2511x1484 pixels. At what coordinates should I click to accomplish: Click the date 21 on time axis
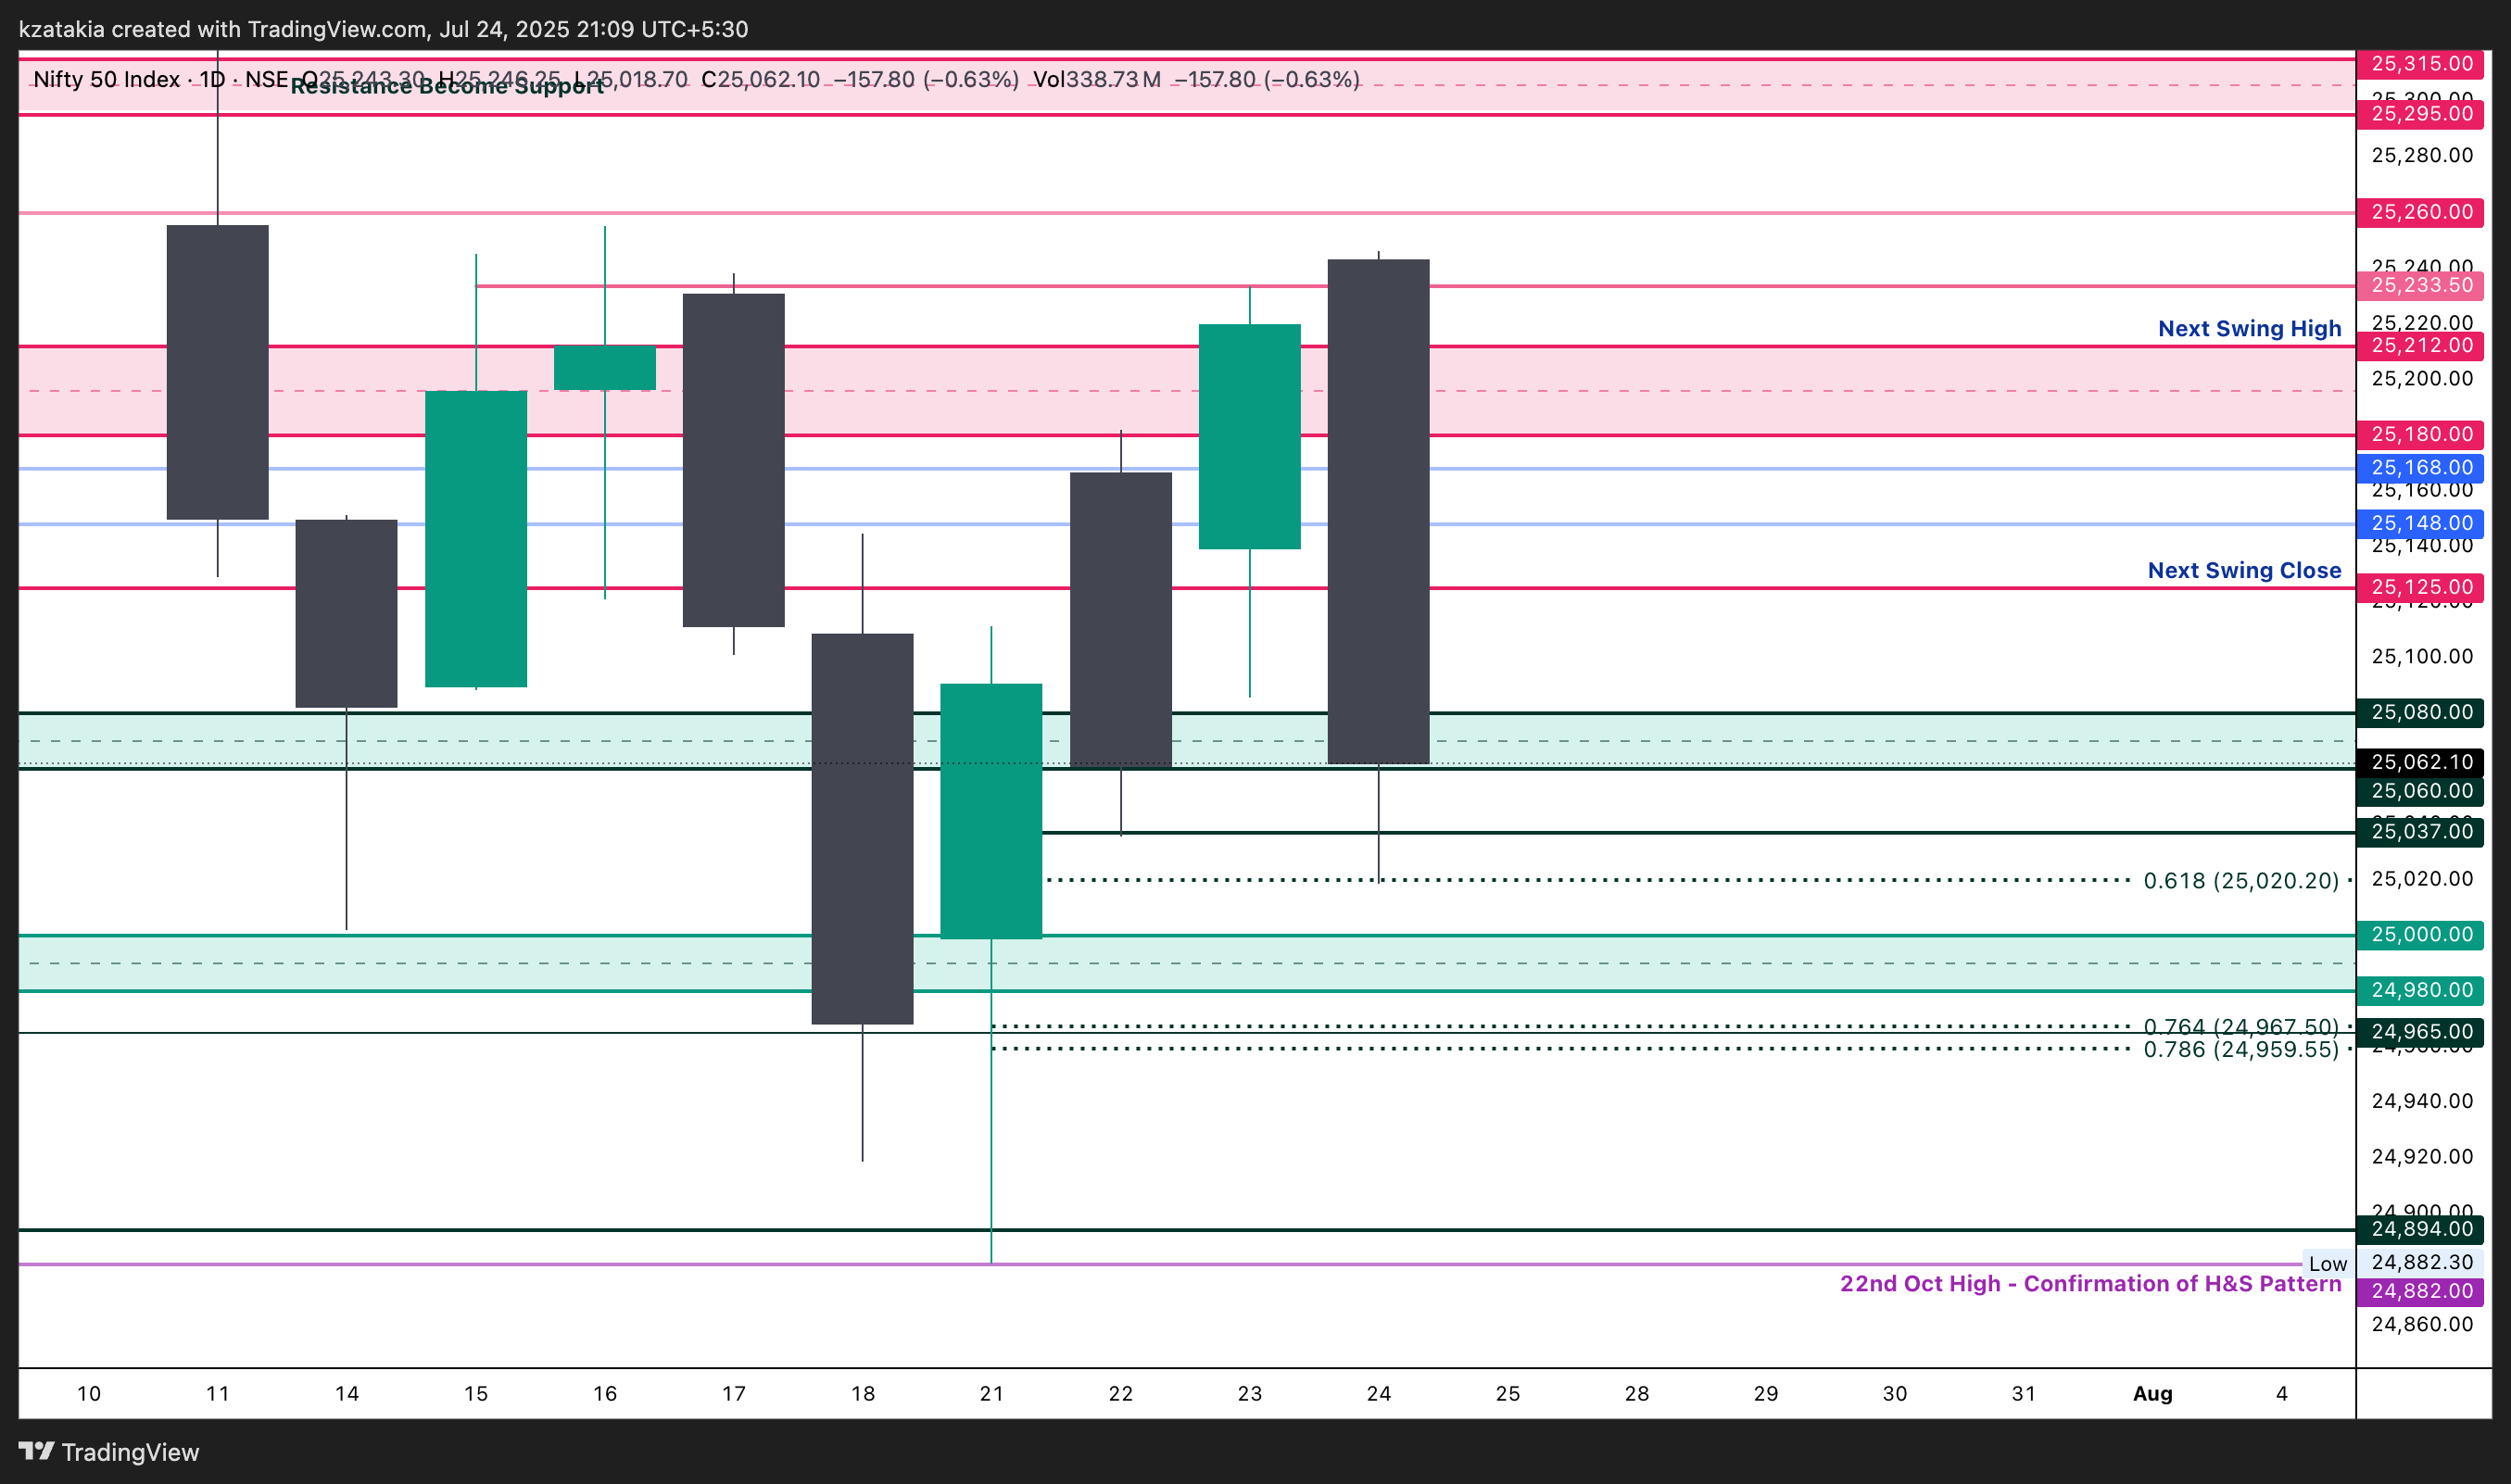point(991,1393)
